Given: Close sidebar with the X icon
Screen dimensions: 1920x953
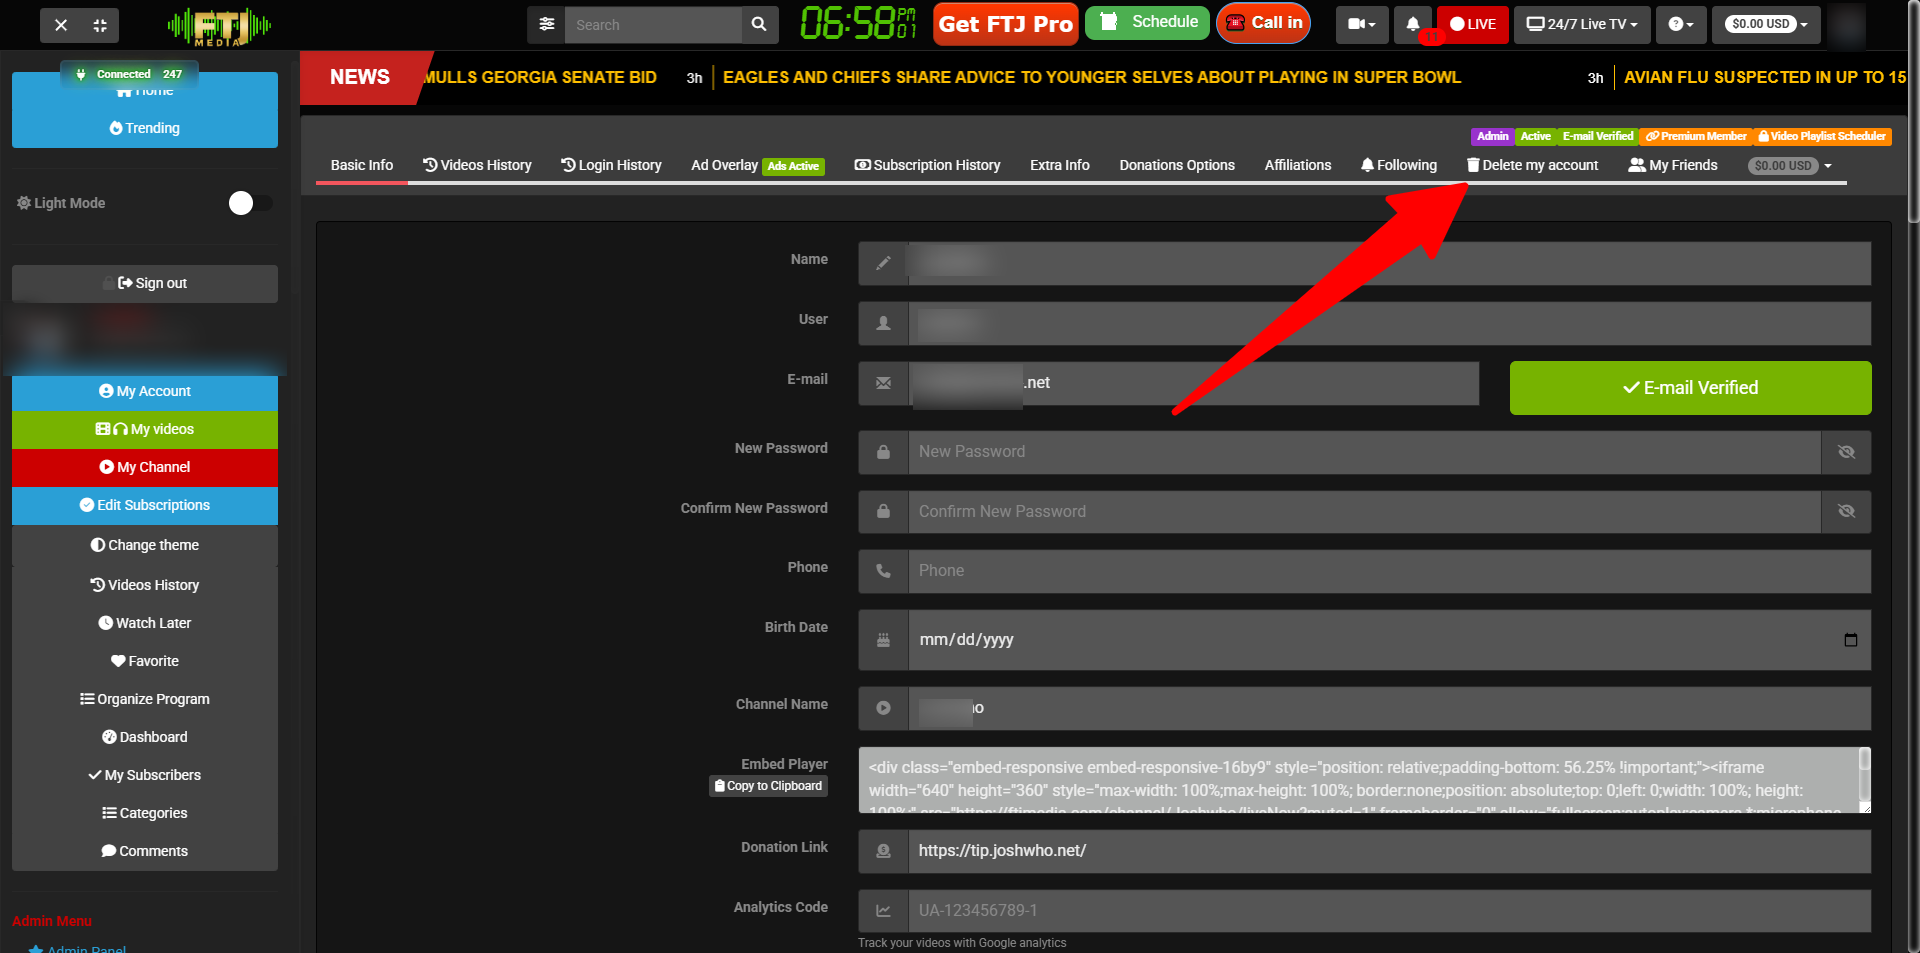Looking at the screenshot, I should [61, 25].
